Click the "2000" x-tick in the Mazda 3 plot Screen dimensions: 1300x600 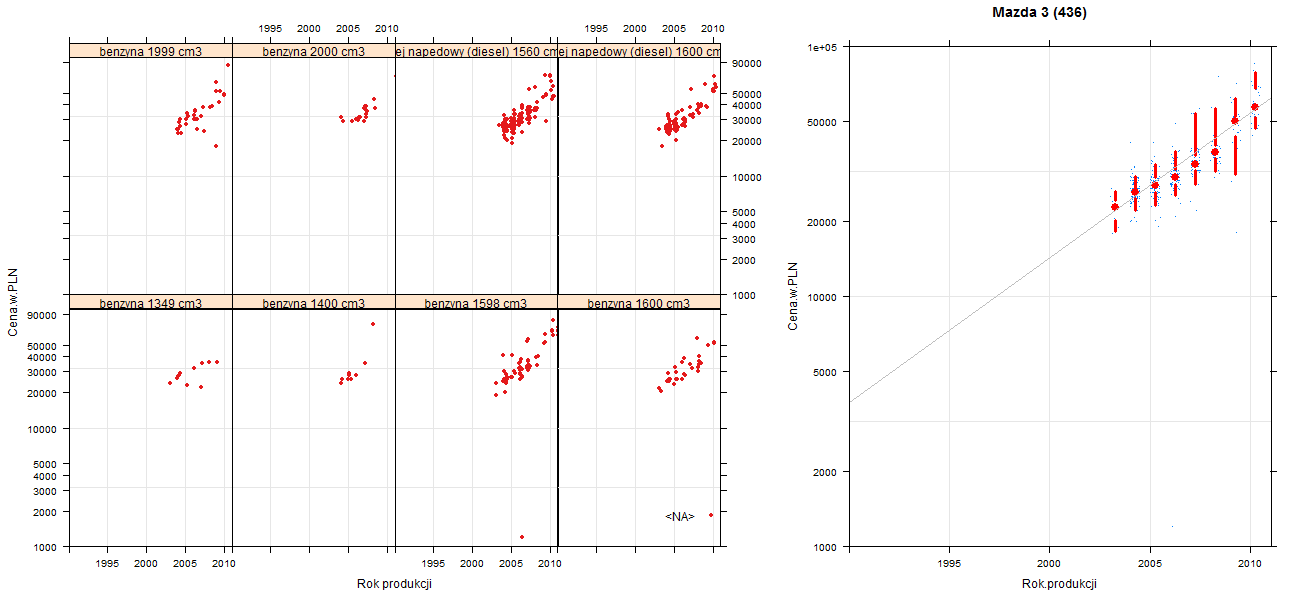(1049, 565)
